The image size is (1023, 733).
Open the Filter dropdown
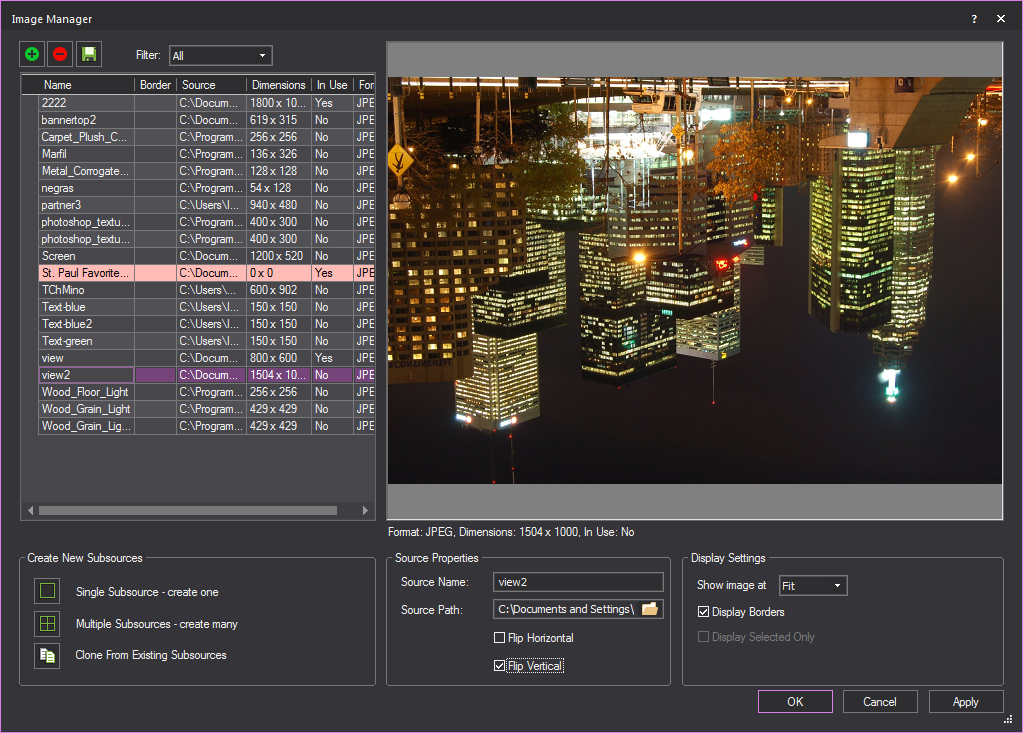tap(219, 55)
